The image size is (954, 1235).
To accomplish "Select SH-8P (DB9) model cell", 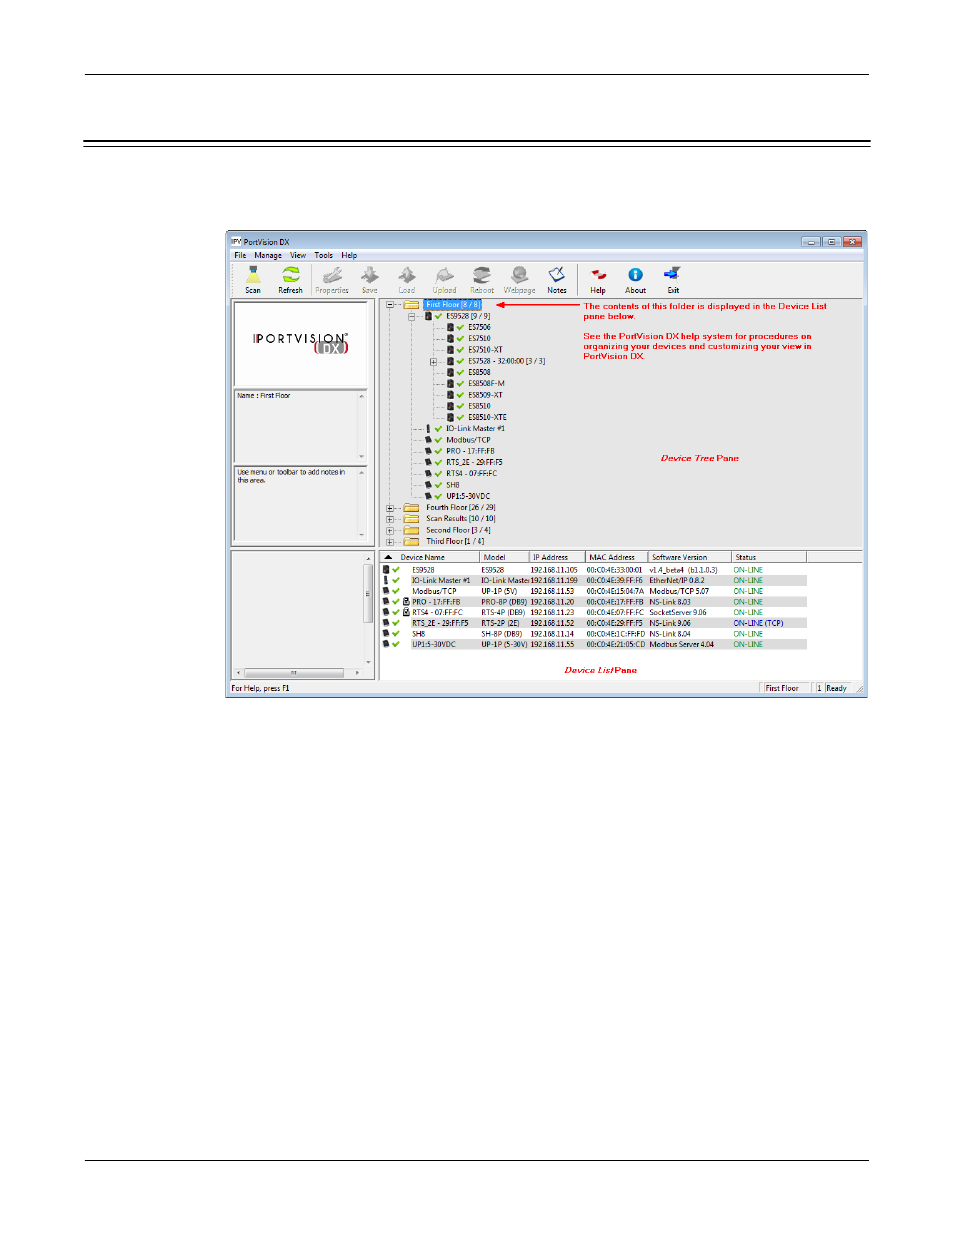I will point(501,634).
